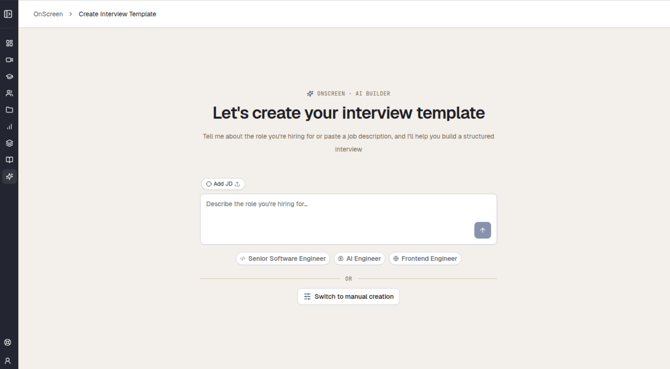The image size is (670, 369).
Task: Select the highlighted sparkle AI icon in sidebar
Action: 9,176
